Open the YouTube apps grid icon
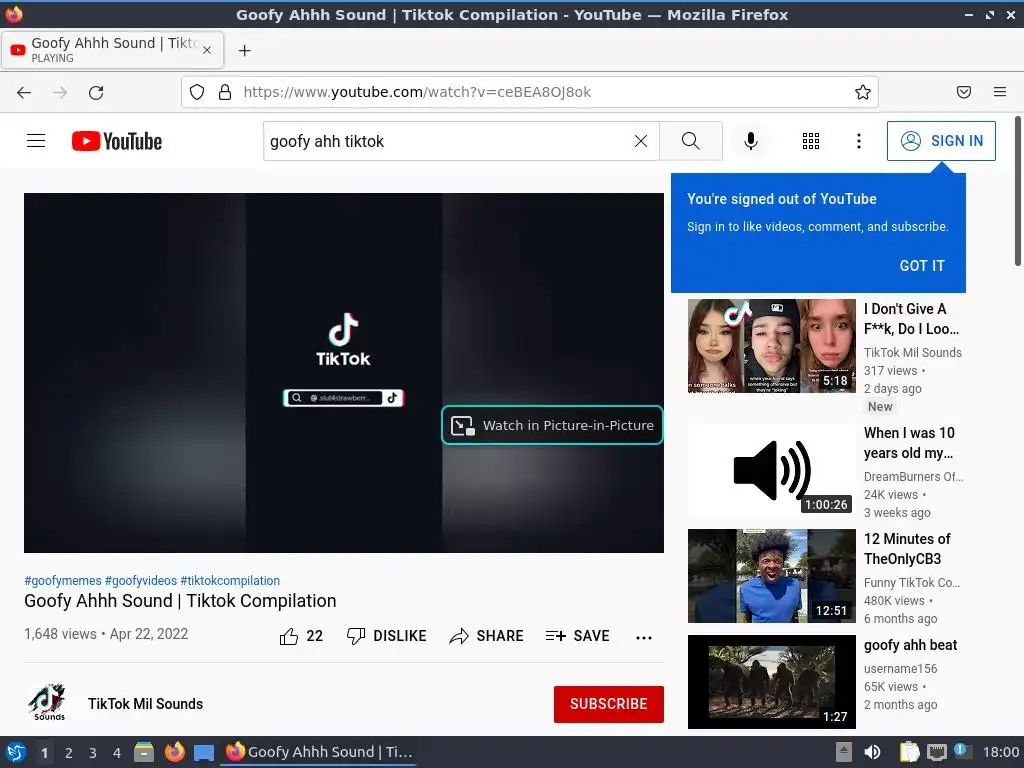This screenshot has width=1024, height=768. point(810,141)
